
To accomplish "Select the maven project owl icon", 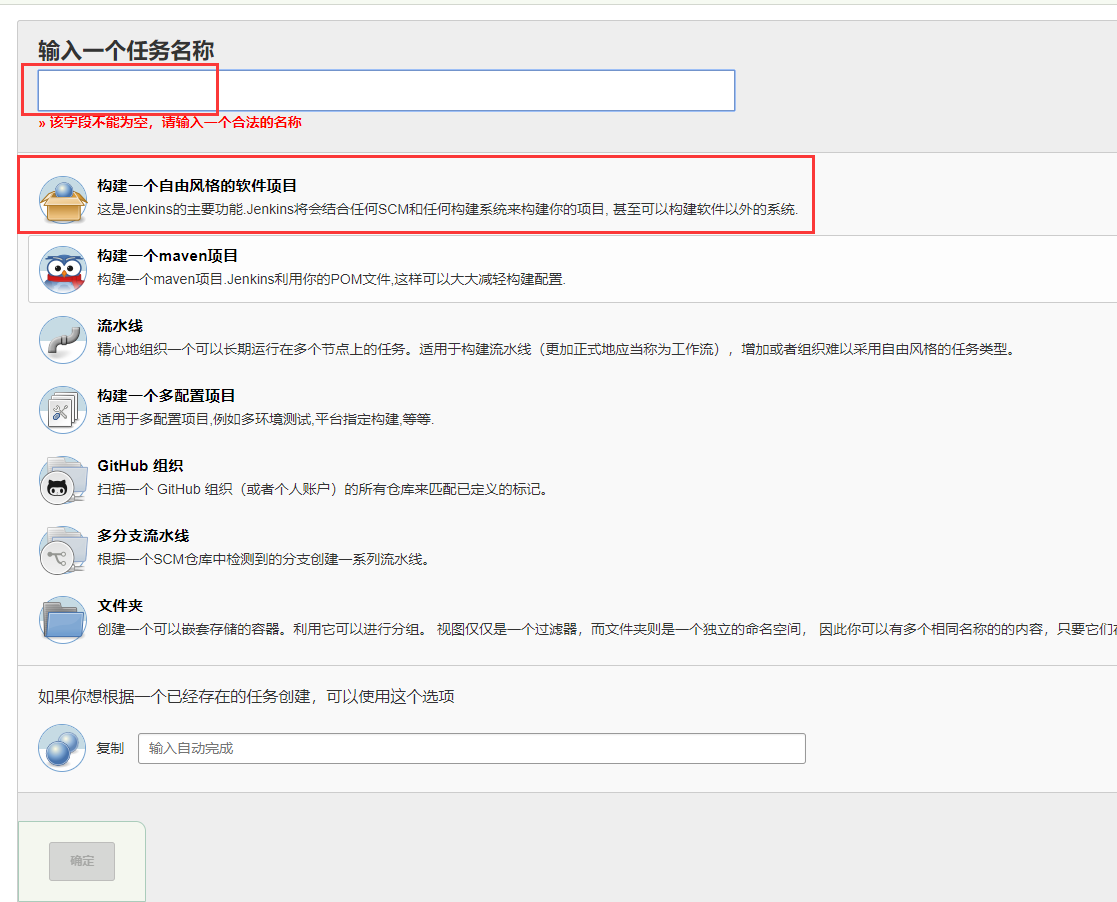I will pyautogui.click(x=63, y=269).
